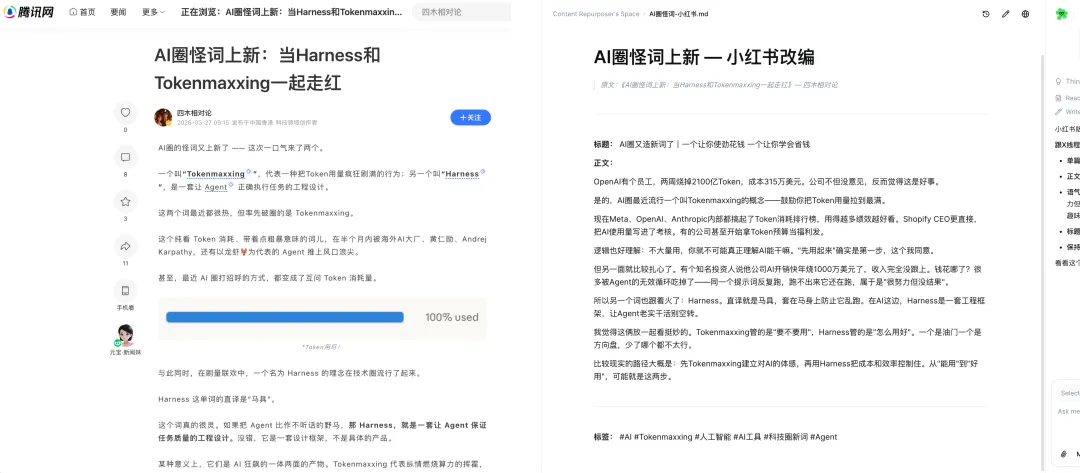The width and height of the screenshot is (1080, 473).
Task: Focus the 四木相对论 search box
Action: 461,12
